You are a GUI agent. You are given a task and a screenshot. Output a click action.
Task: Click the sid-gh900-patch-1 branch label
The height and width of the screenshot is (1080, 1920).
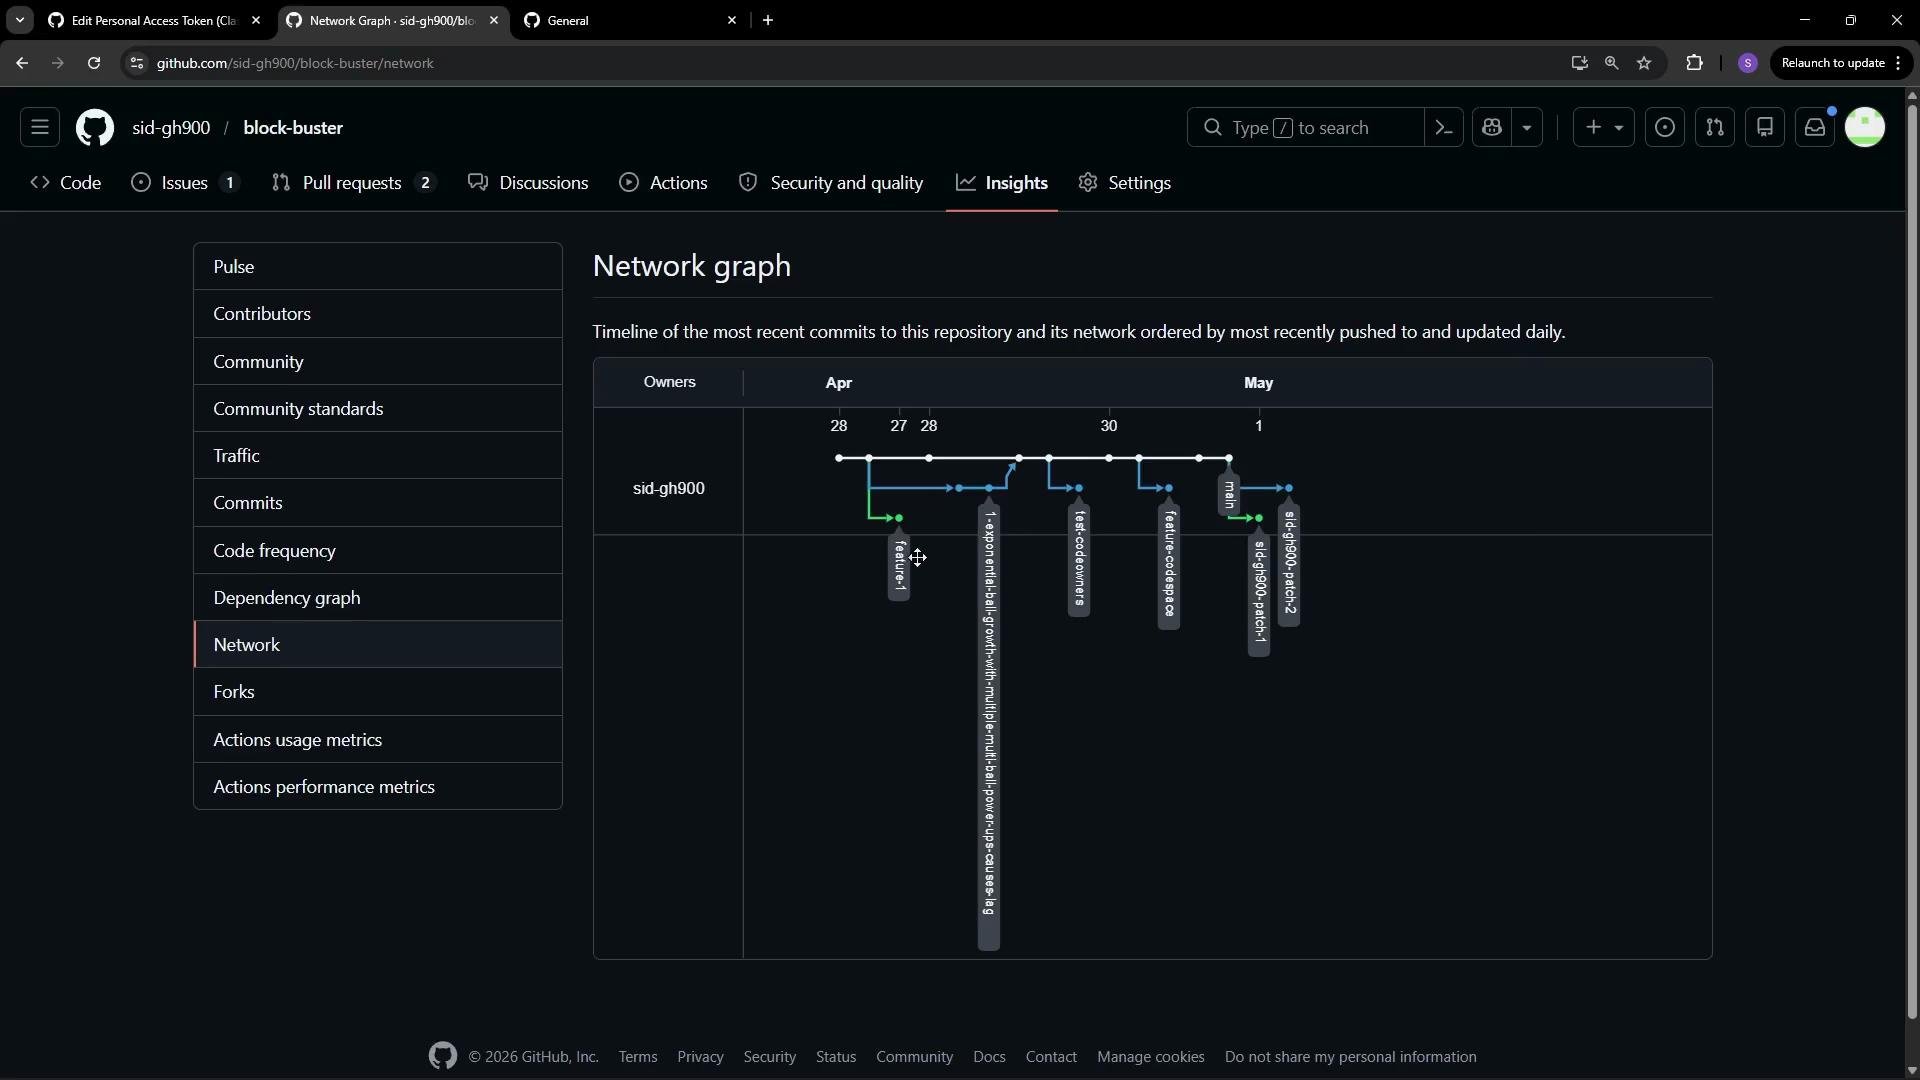(1259, 591)
